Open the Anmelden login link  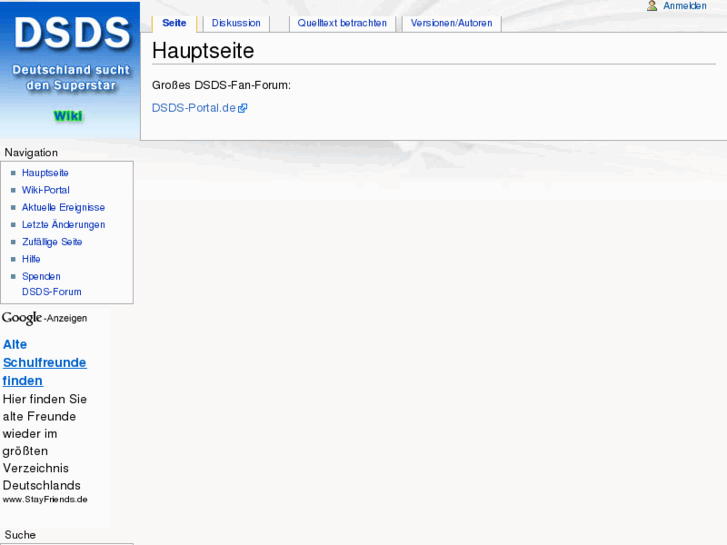click(684, 6)
